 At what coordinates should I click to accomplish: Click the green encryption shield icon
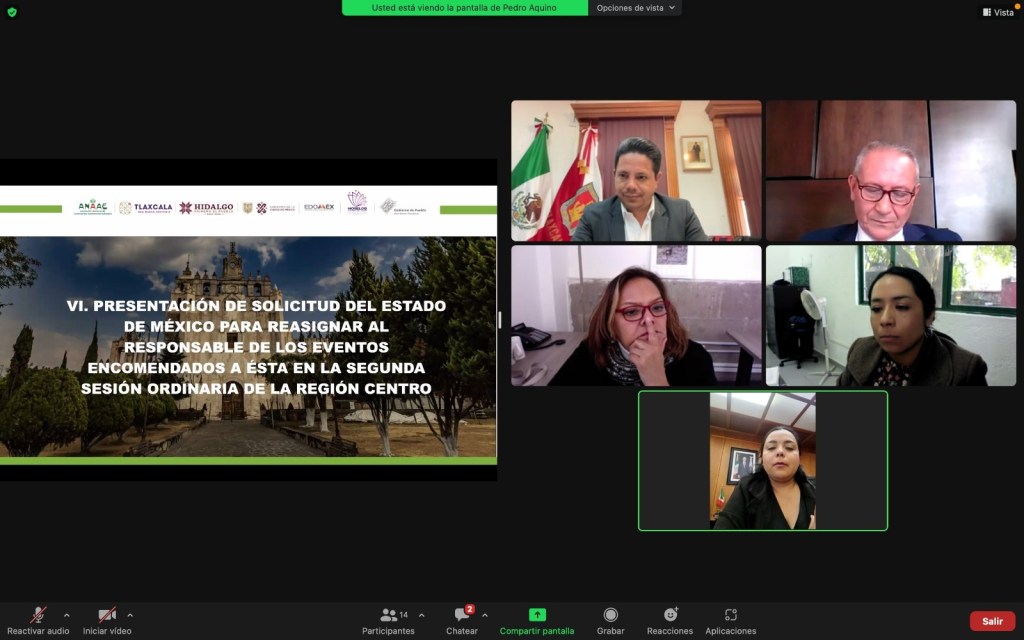pos(12,12)
